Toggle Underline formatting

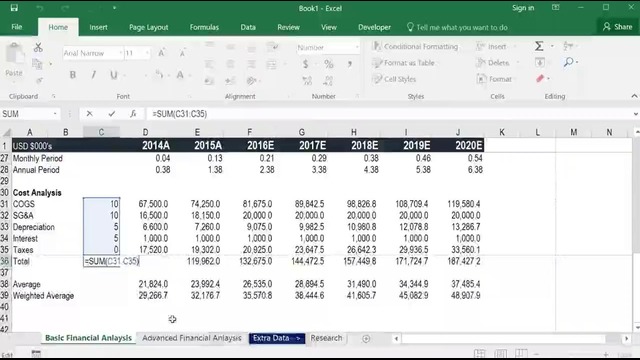pyautogui.click(x=113, y=75)
